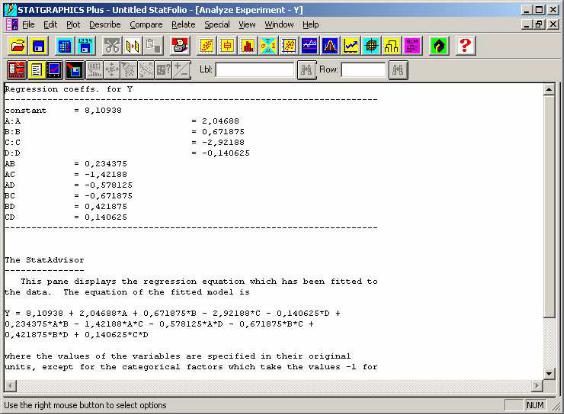
Task: Click the NUM status bar indicator
Action: [535, 405]
